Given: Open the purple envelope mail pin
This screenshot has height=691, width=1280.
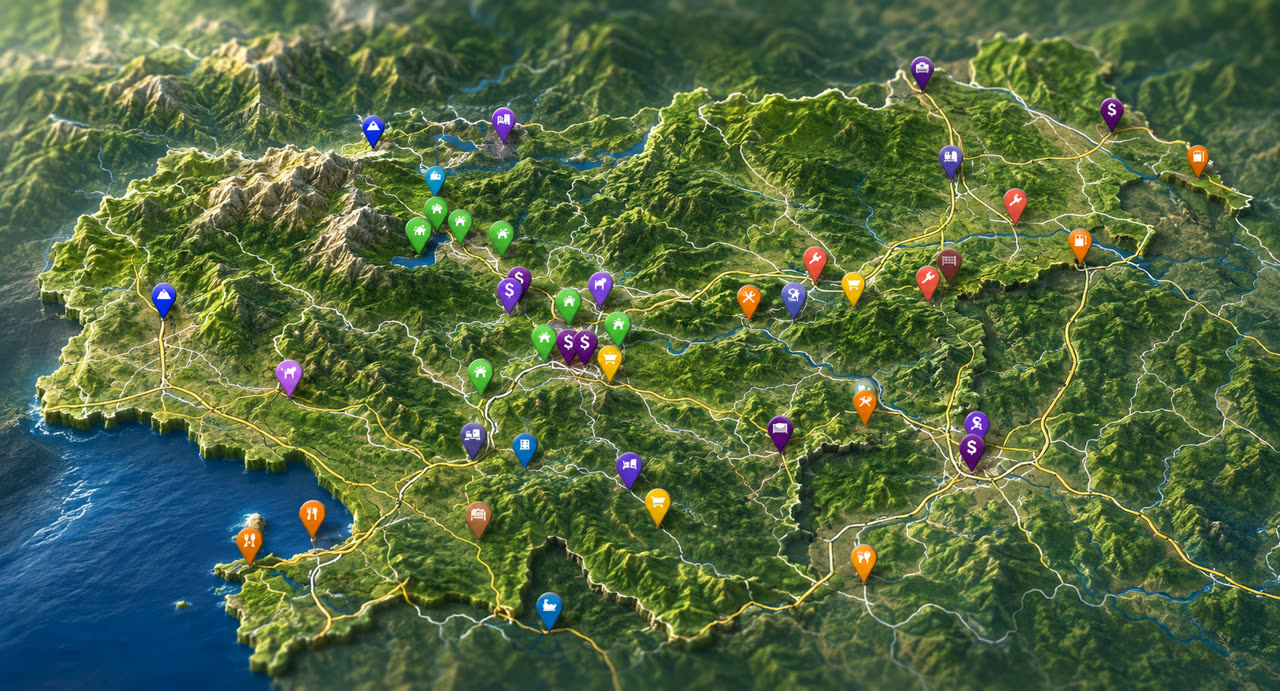Looking at the screenshot, I should click(780, 432).
